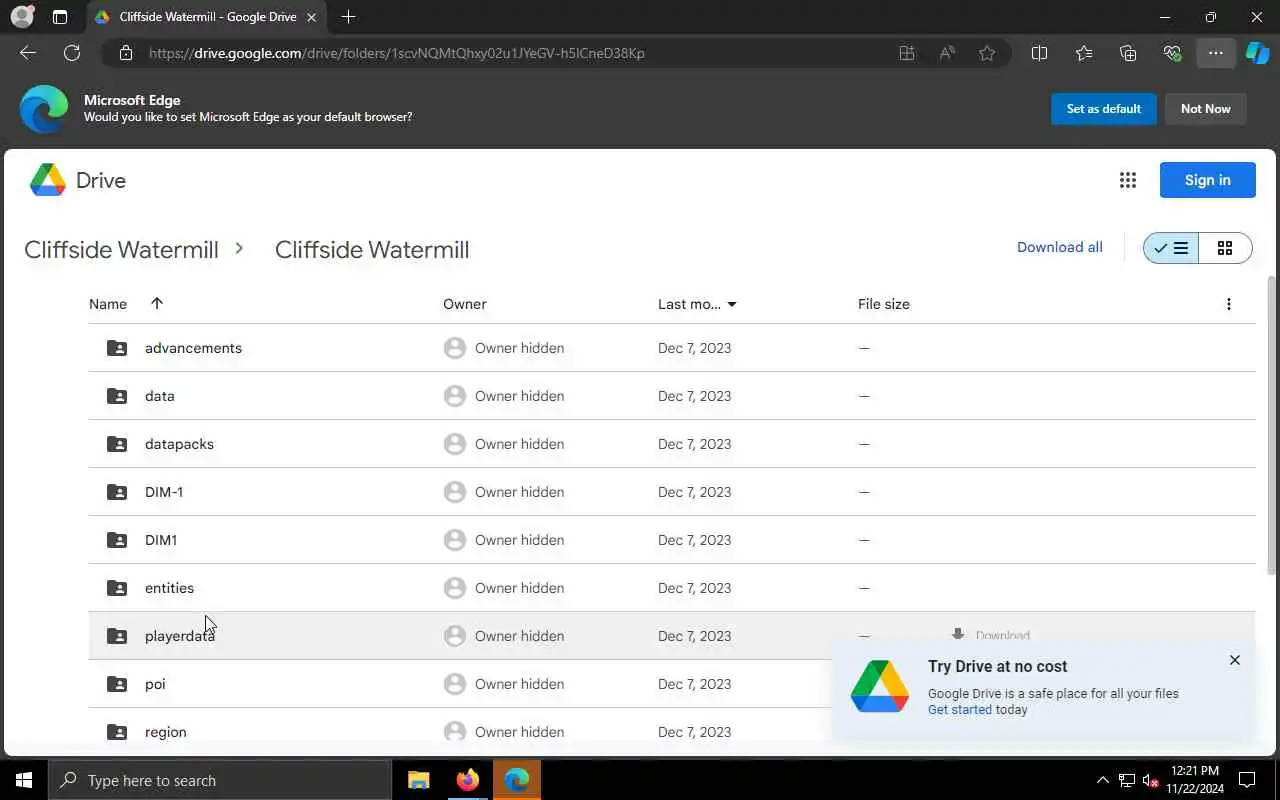Open the region folder
Viewport: 1280px width, 800px height.
[x=460, y=732]
